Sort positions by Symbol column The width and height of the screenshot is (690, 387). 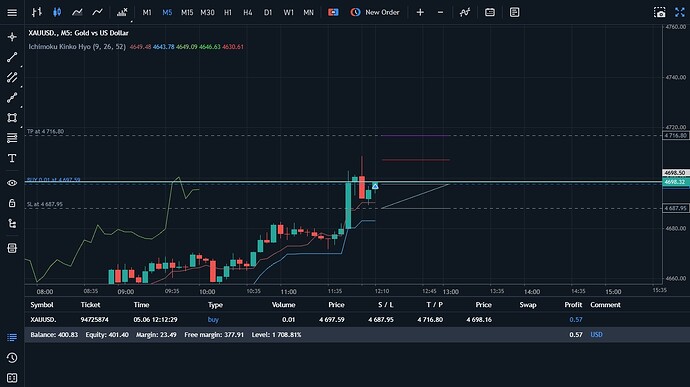click(42, 305)
